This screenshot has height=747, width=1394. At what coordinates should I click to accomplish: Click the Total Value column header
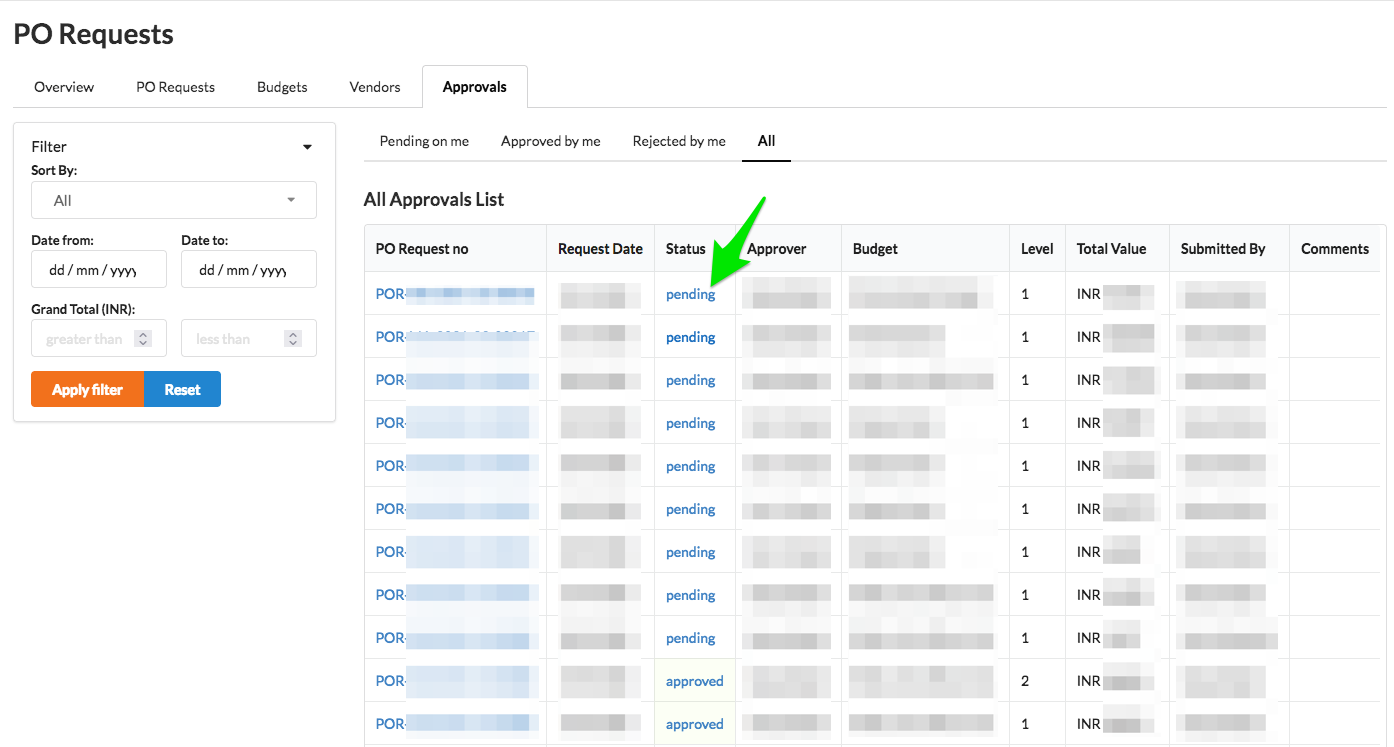[x=1111, y=249]
